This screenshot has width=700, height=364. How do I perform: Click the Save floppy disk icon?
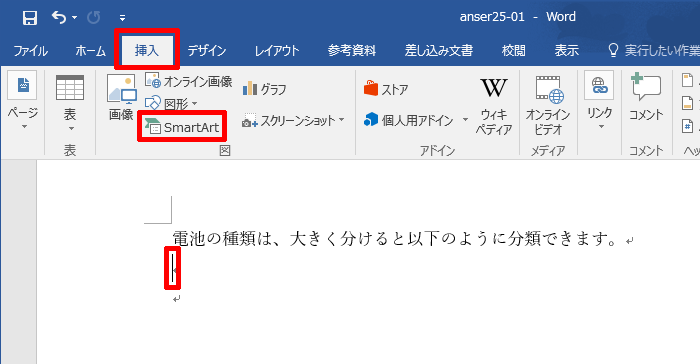click(x=29, y=18)
